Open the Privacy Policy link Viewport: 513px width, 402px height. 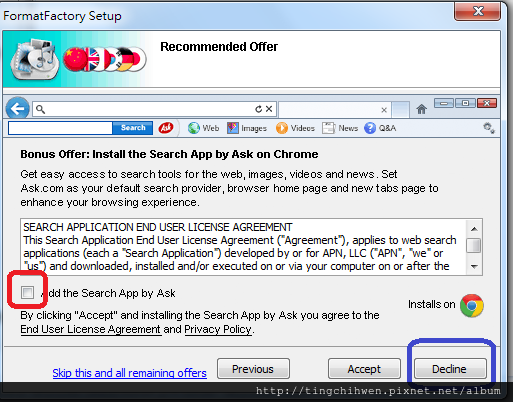tap(218, 329)
